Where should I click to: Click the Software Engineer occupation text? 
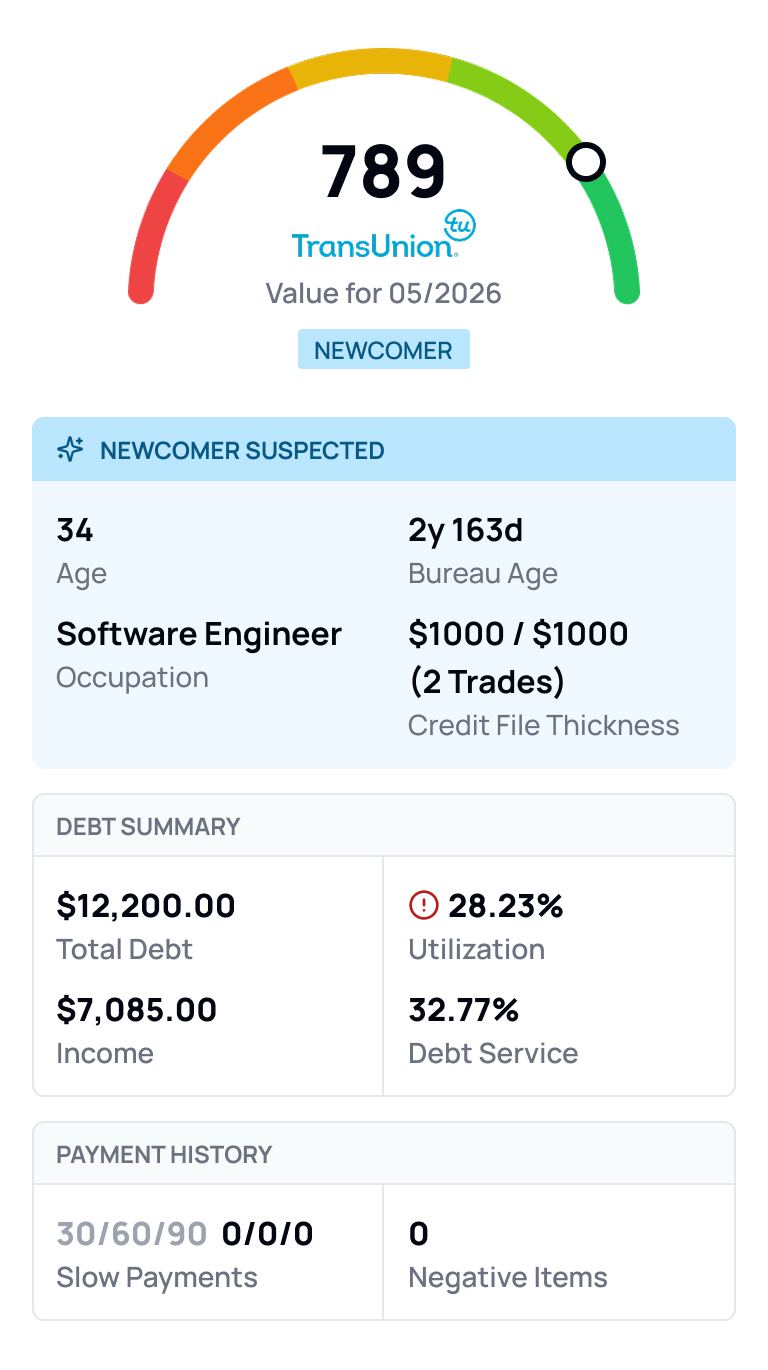pyautogui.click(x=199, y=634)
